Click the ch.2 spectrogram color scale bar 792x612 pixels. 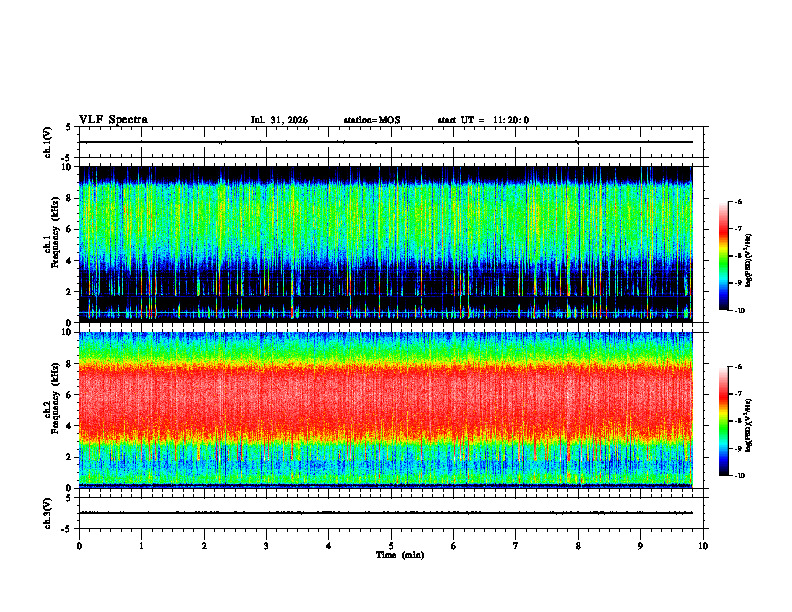coord(723,421)
